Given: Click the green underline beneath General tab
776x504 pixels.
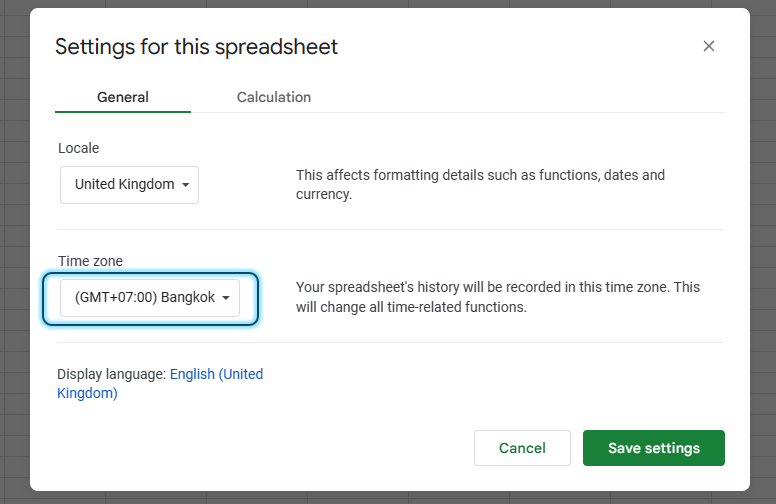Looking at the screenshot, I should [123, 112].
